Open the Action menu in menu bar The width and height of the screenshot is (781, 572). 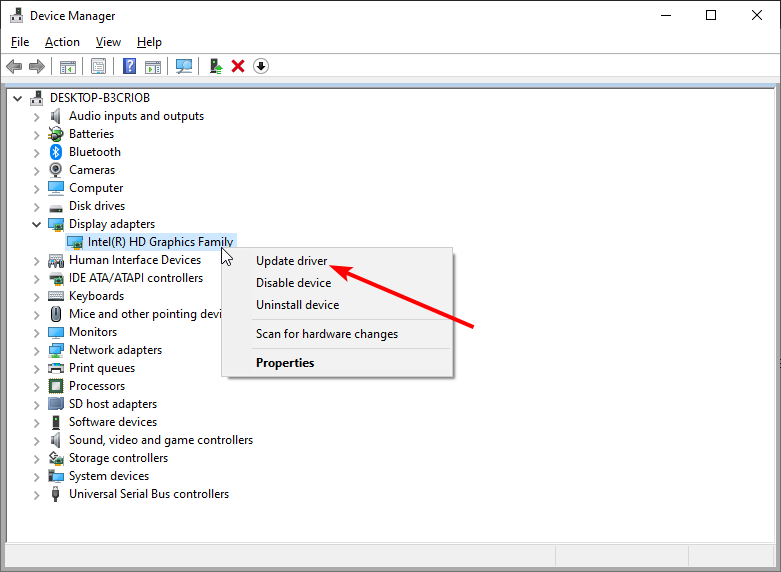[62, 42]
